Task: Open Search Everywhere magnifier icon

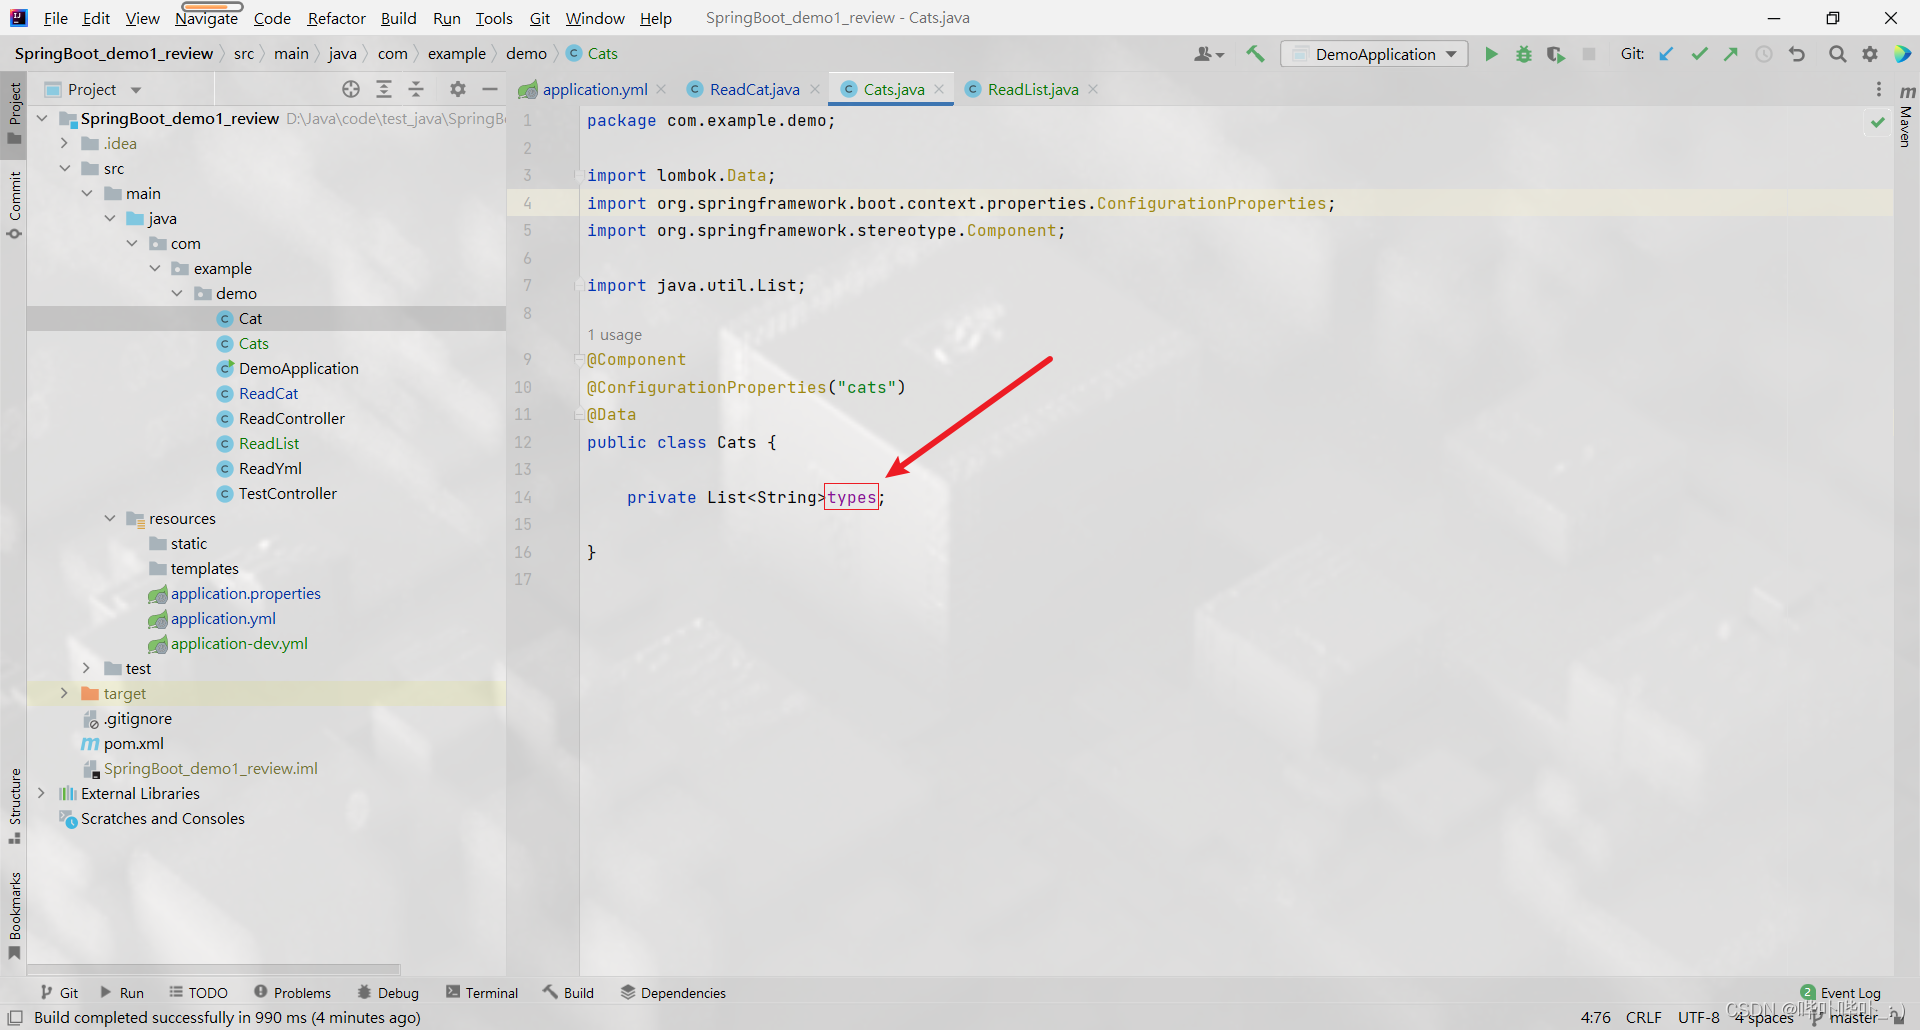Action: tap(1837, 54)
